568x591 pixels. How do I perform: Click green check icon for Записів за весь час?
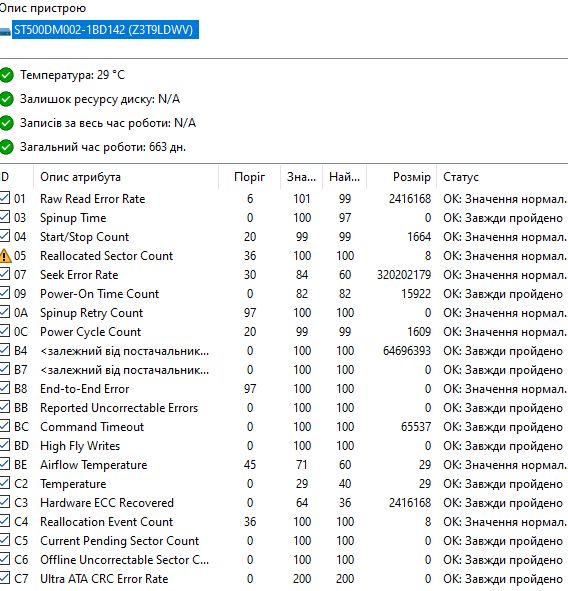6,123
